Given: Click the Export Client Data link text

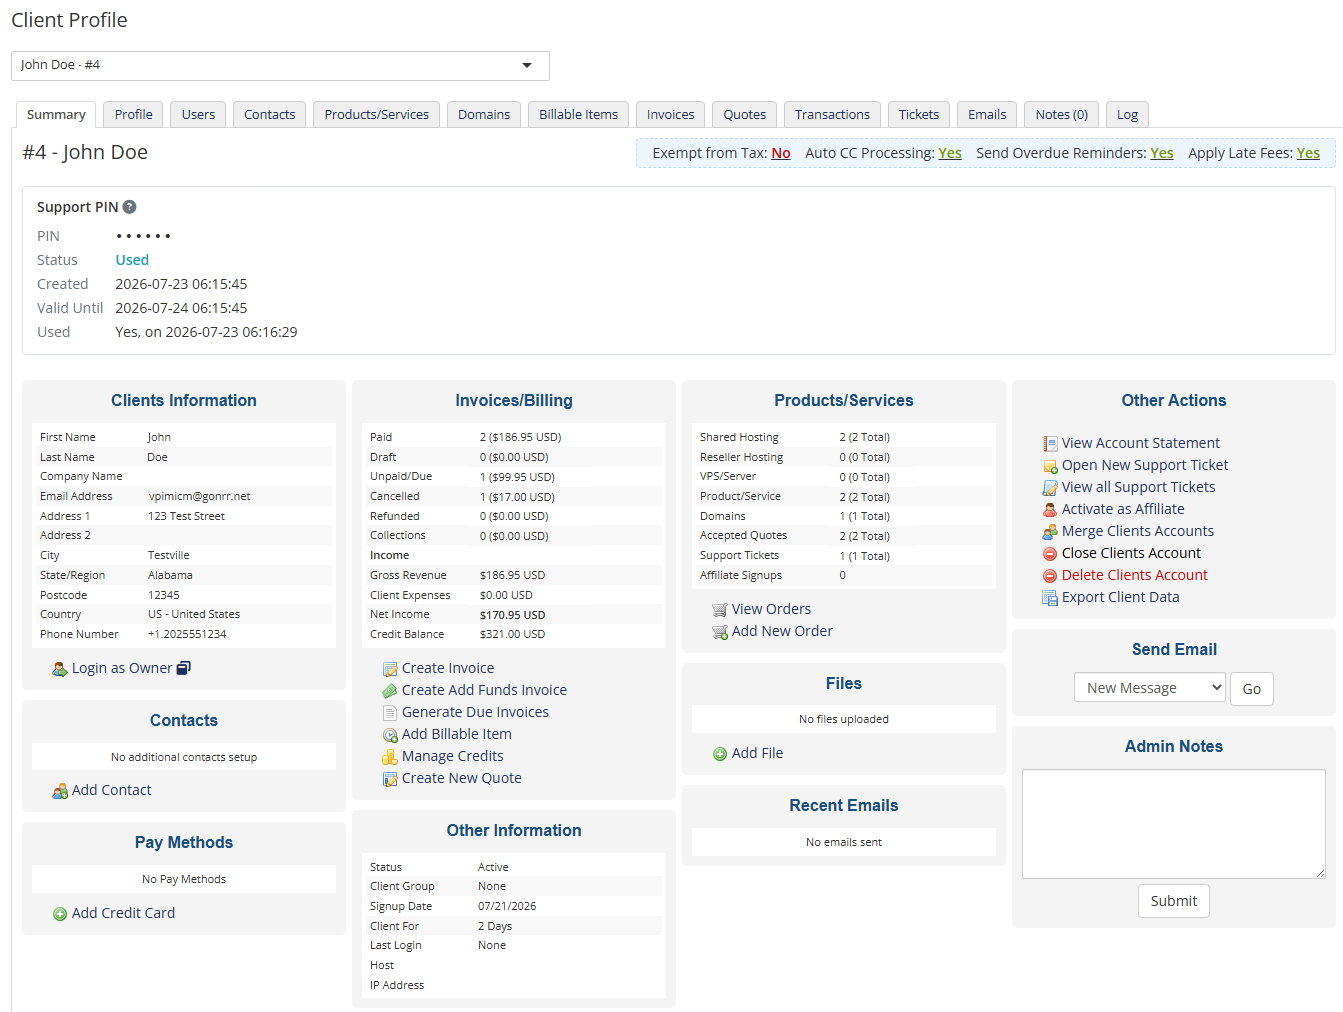Looking at the screenshot, I should pyautogui.click(x=1121, y=598).
